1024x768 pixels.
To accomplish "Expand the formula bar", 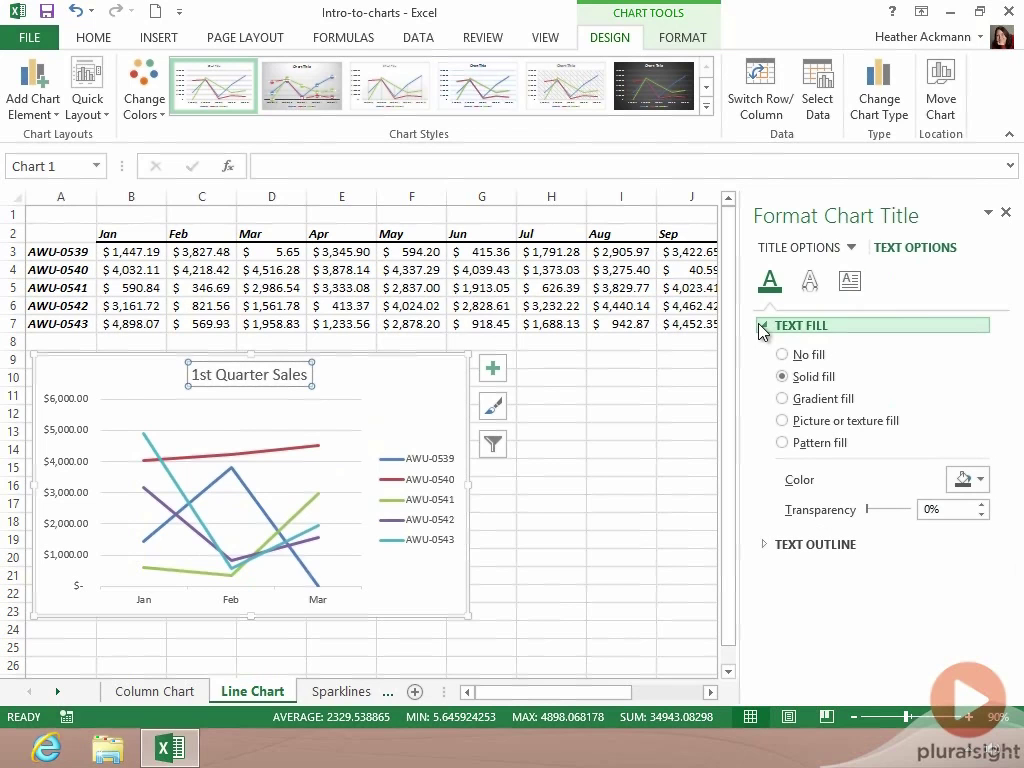I will (x=1010, y=166).
